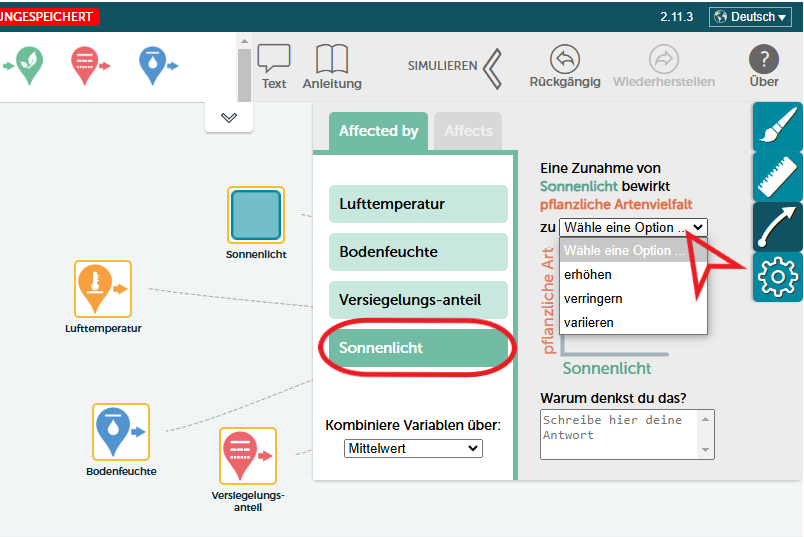
Task: Open the ruler measurement panel
Action: pos(777,177)
